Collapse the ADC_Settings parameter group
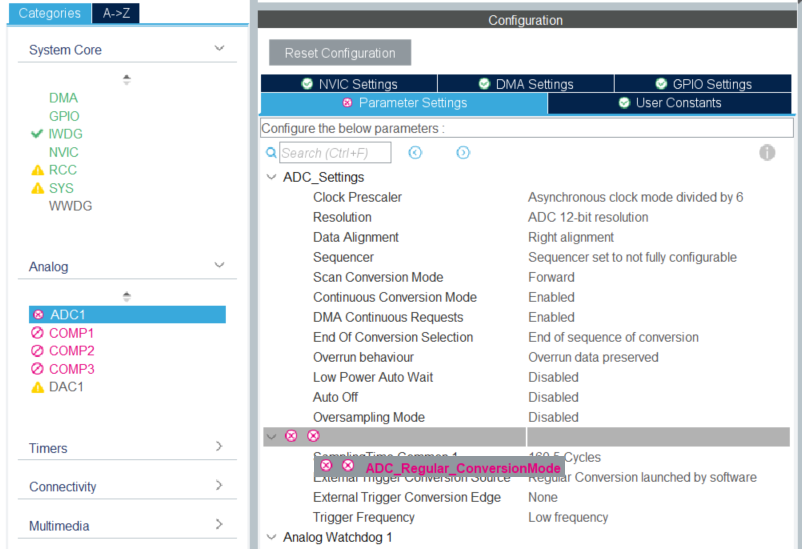 tap(271, 177)
